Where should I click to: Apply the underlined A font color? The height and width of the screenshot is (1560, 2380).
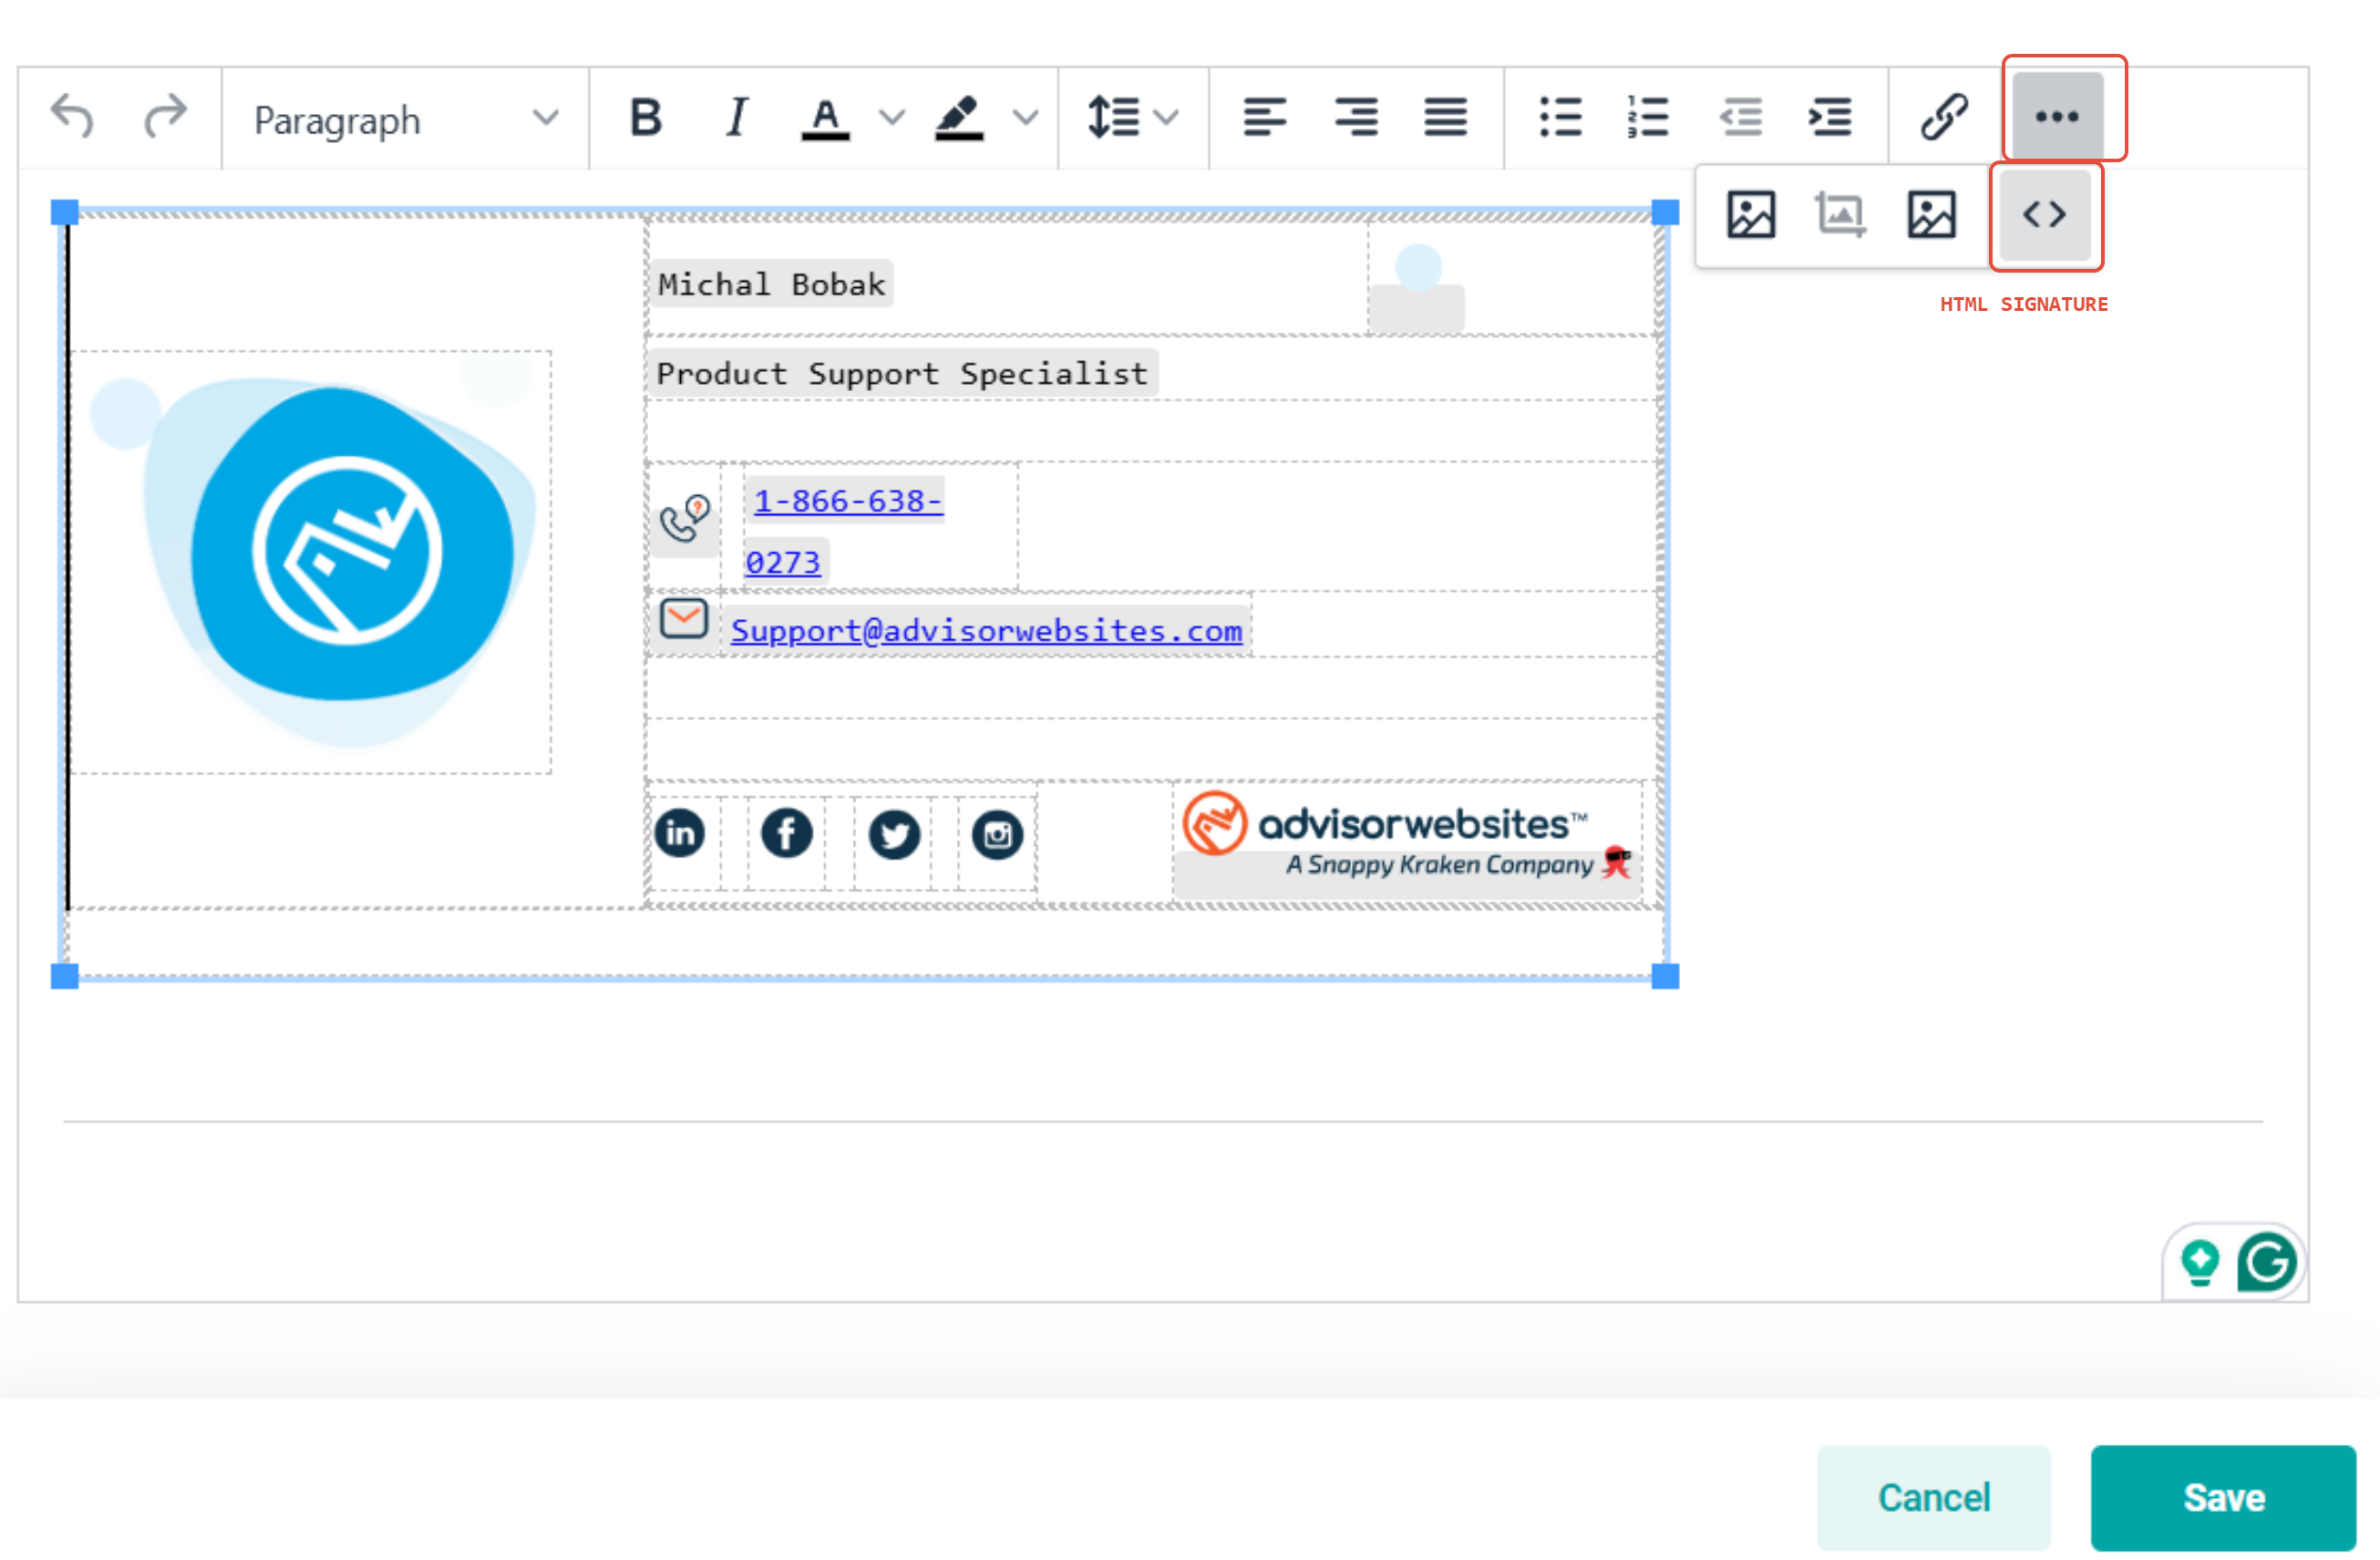[825, 118]
